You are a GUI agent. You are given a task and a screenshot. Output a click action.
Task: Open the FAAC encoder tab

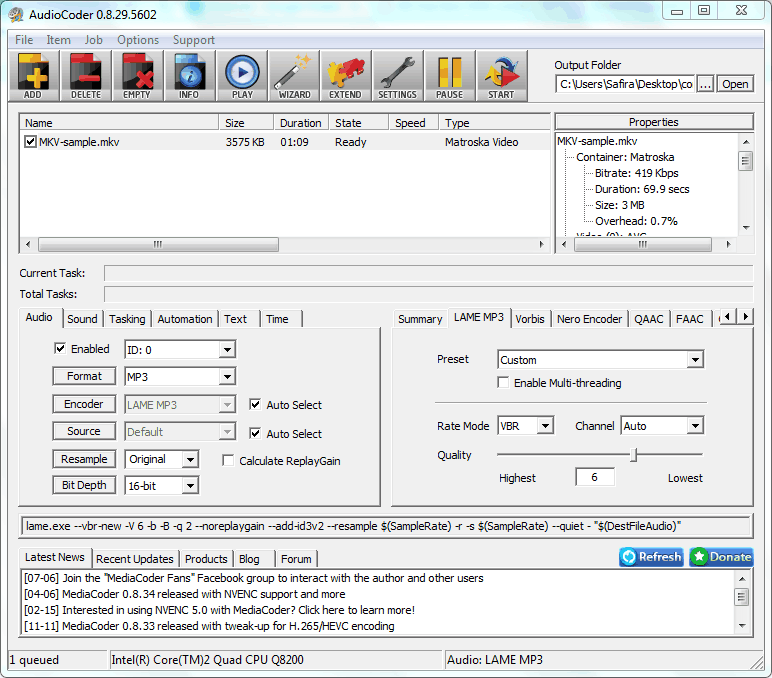(689, 319)
